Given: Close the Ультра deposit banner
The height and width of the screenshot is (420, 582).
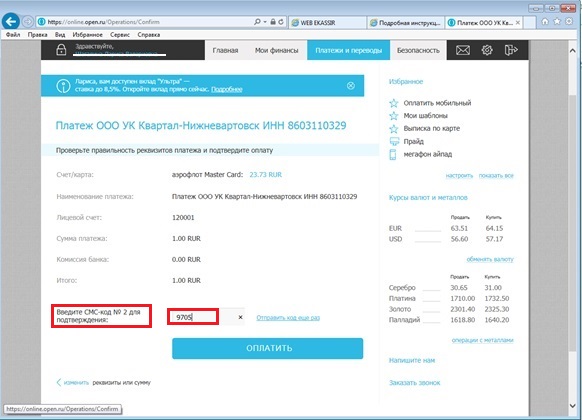Looking at the screenshot, I should (350, 86).
